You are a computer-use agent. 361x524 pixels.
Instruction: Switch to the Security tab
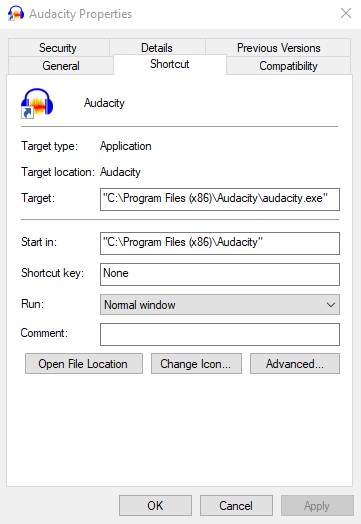(58, 47)
